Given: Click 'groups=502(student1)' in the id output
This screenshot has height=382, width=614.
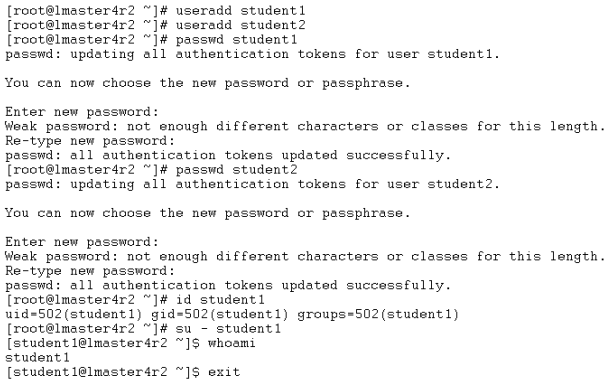Looking at the screenshot, I should 378,314.
